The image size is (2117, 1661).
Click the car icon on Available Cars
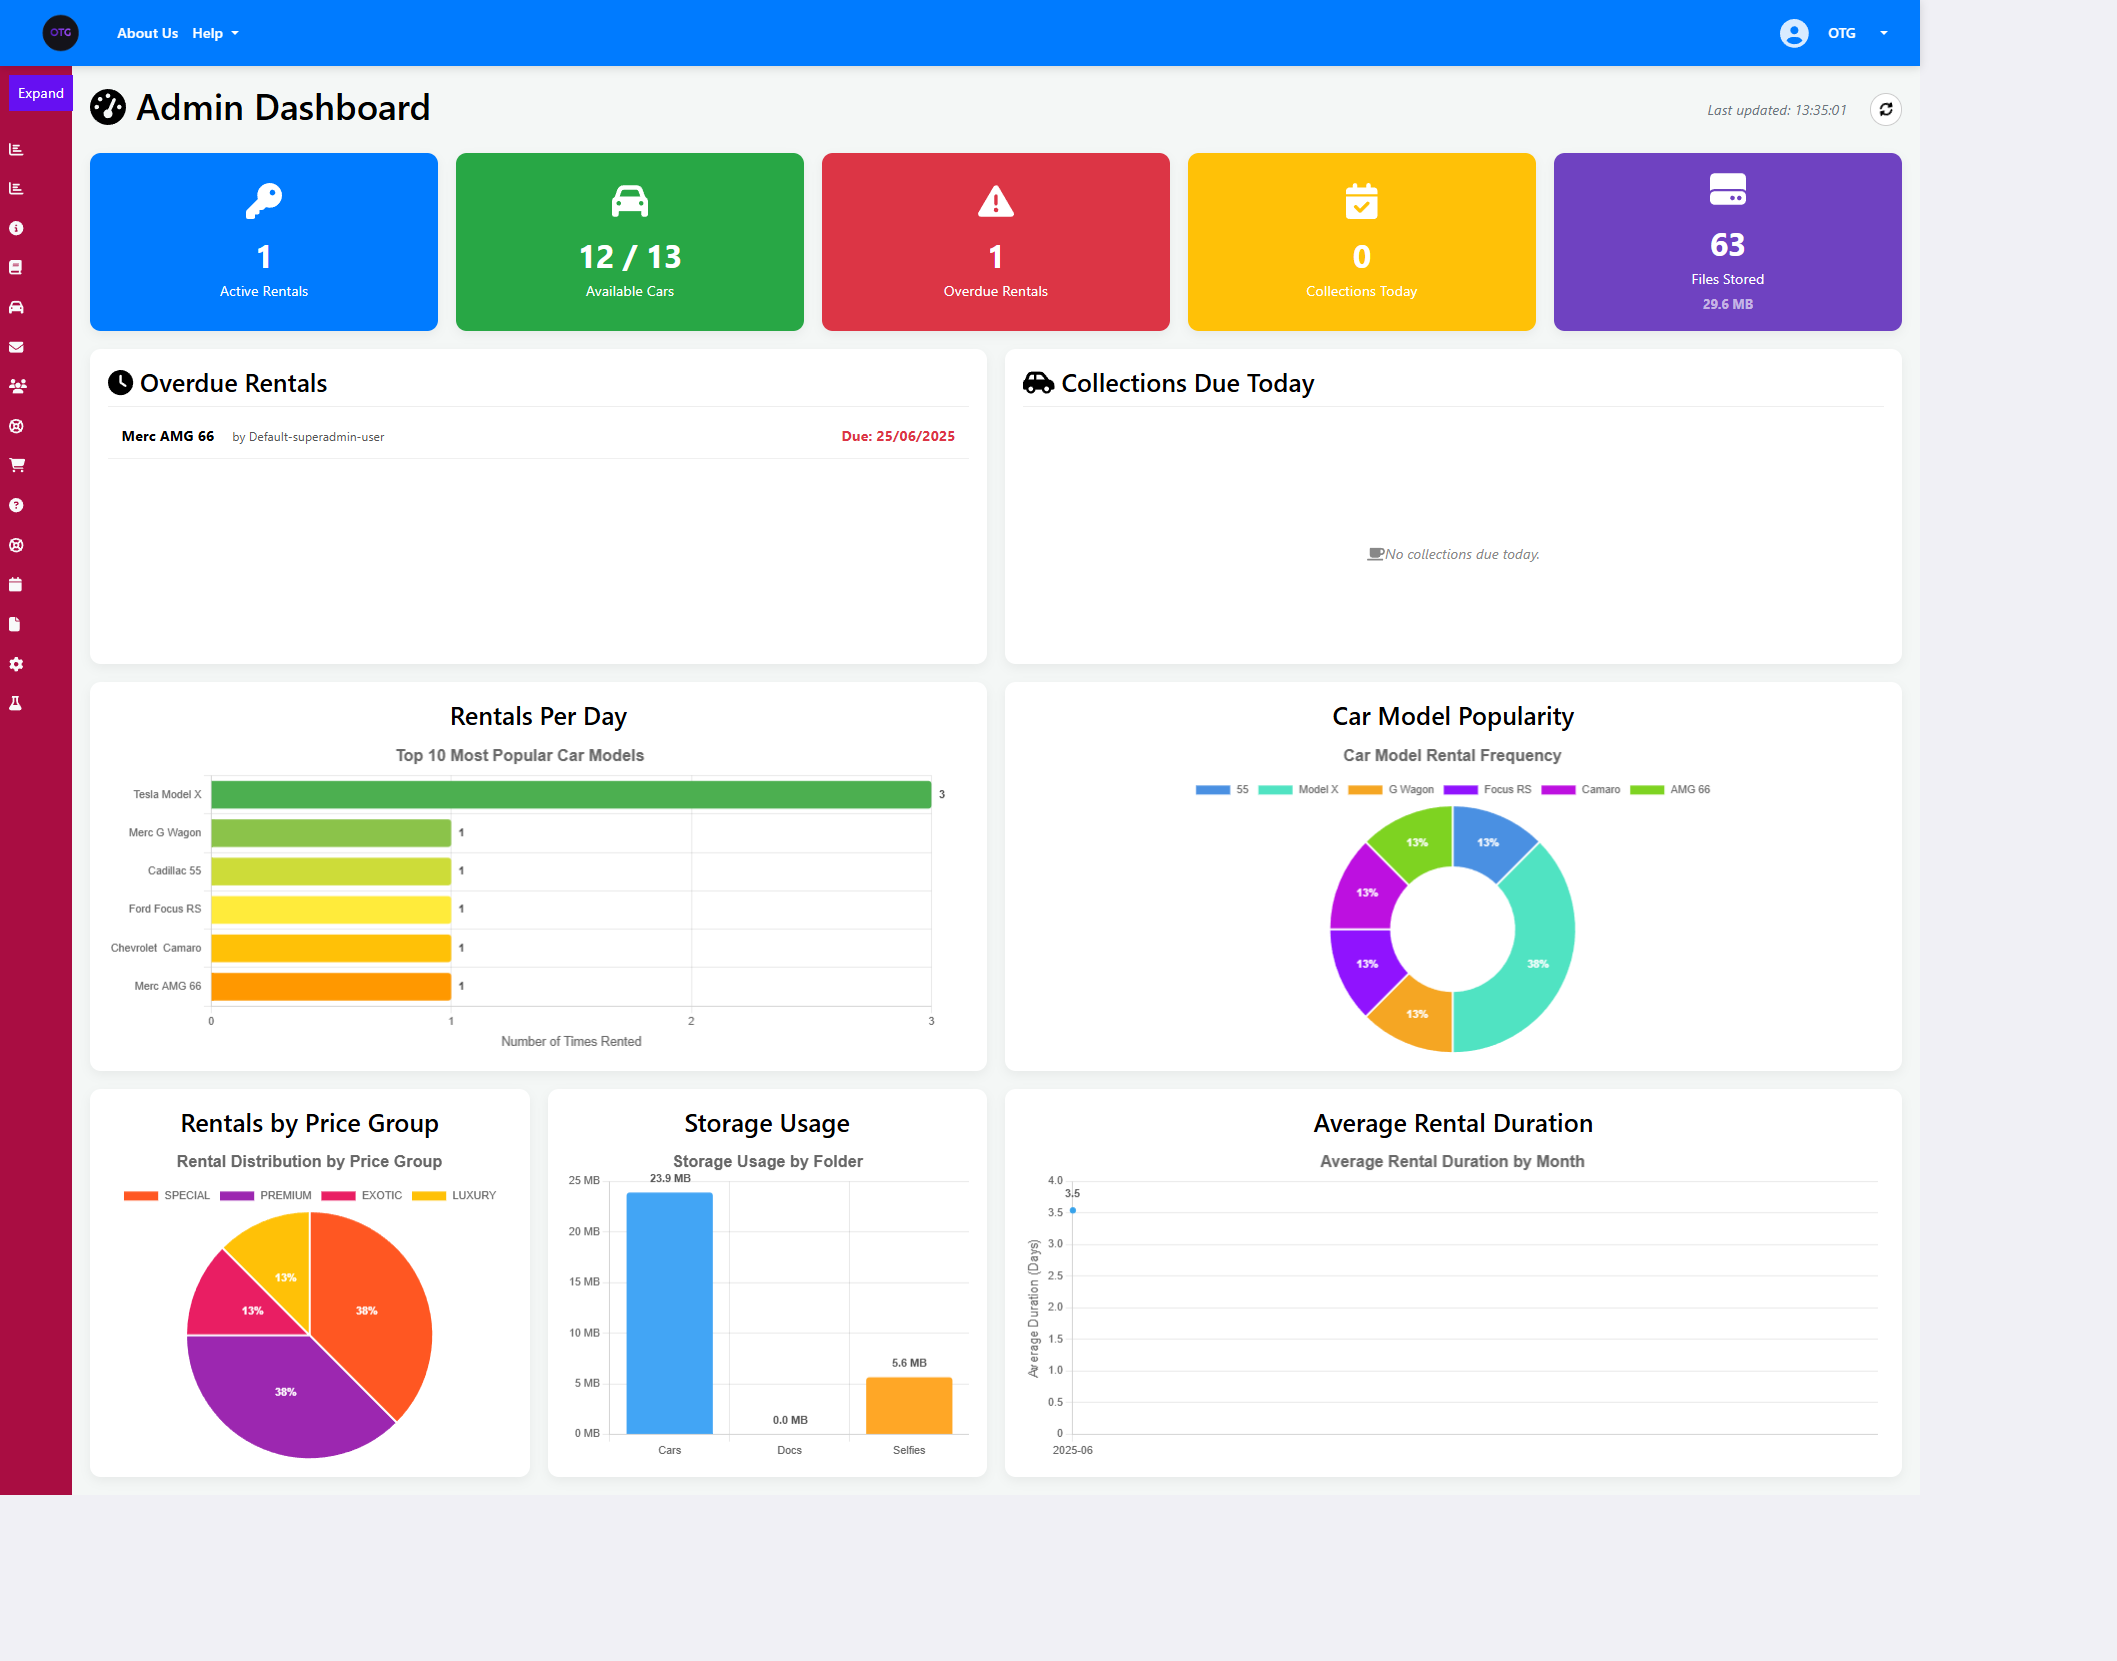[x=630, y=201]
